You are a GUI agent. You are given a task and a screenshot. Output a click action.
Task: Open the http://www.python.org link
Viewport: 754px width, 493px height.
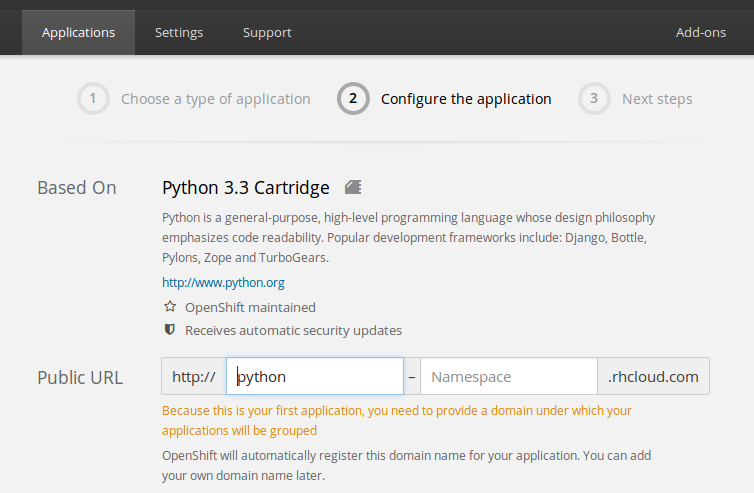(x=223, y=282)
